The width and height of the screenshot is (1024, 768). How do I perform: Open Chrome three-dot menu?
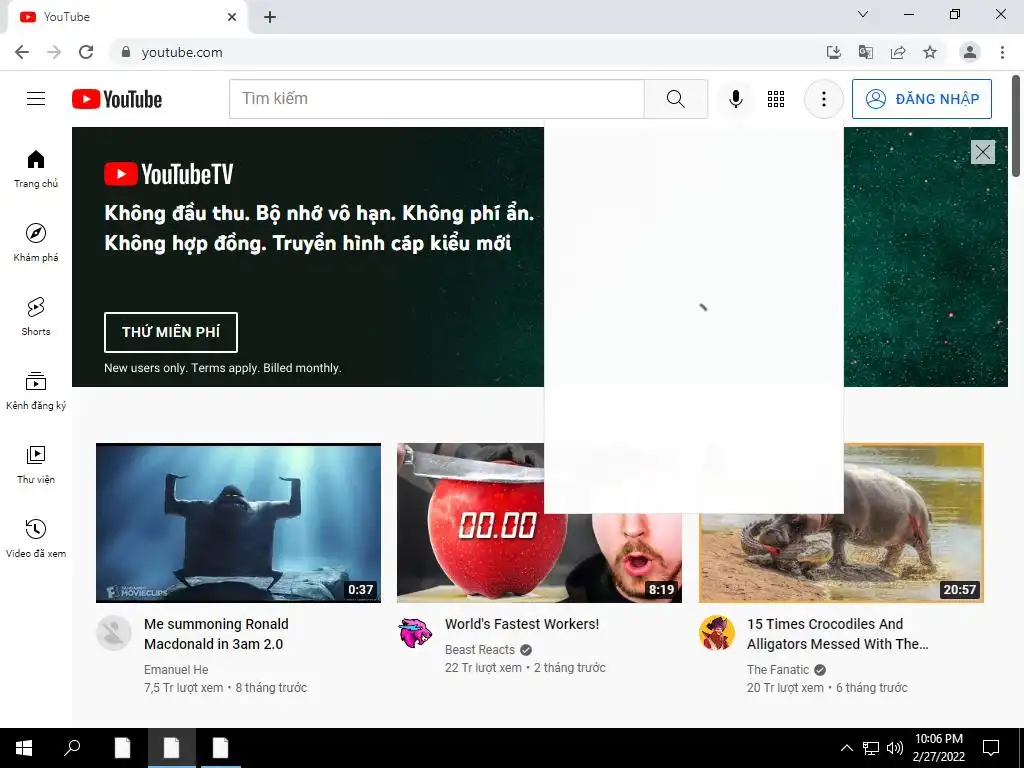click(x=1002, y=52)
